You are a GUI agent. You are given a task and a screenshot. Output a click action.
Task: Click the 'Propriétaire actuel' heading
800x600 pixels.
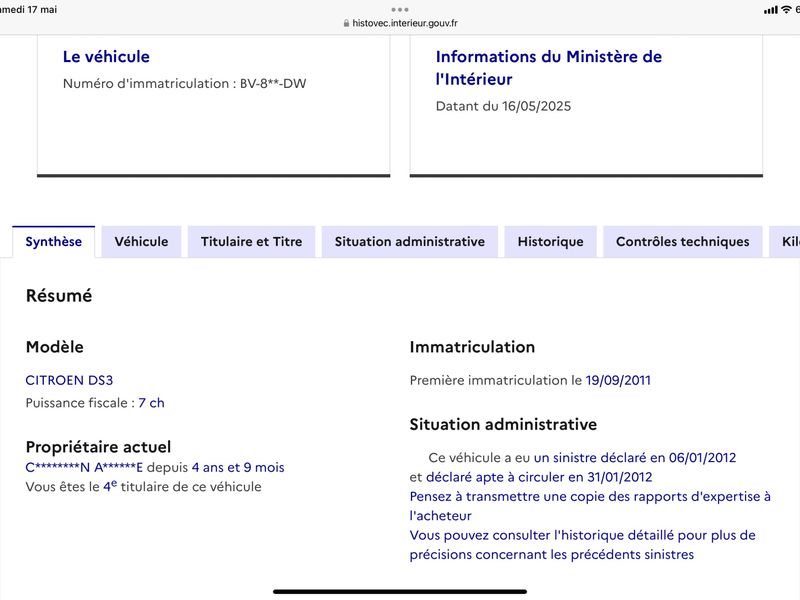point(98,447)
